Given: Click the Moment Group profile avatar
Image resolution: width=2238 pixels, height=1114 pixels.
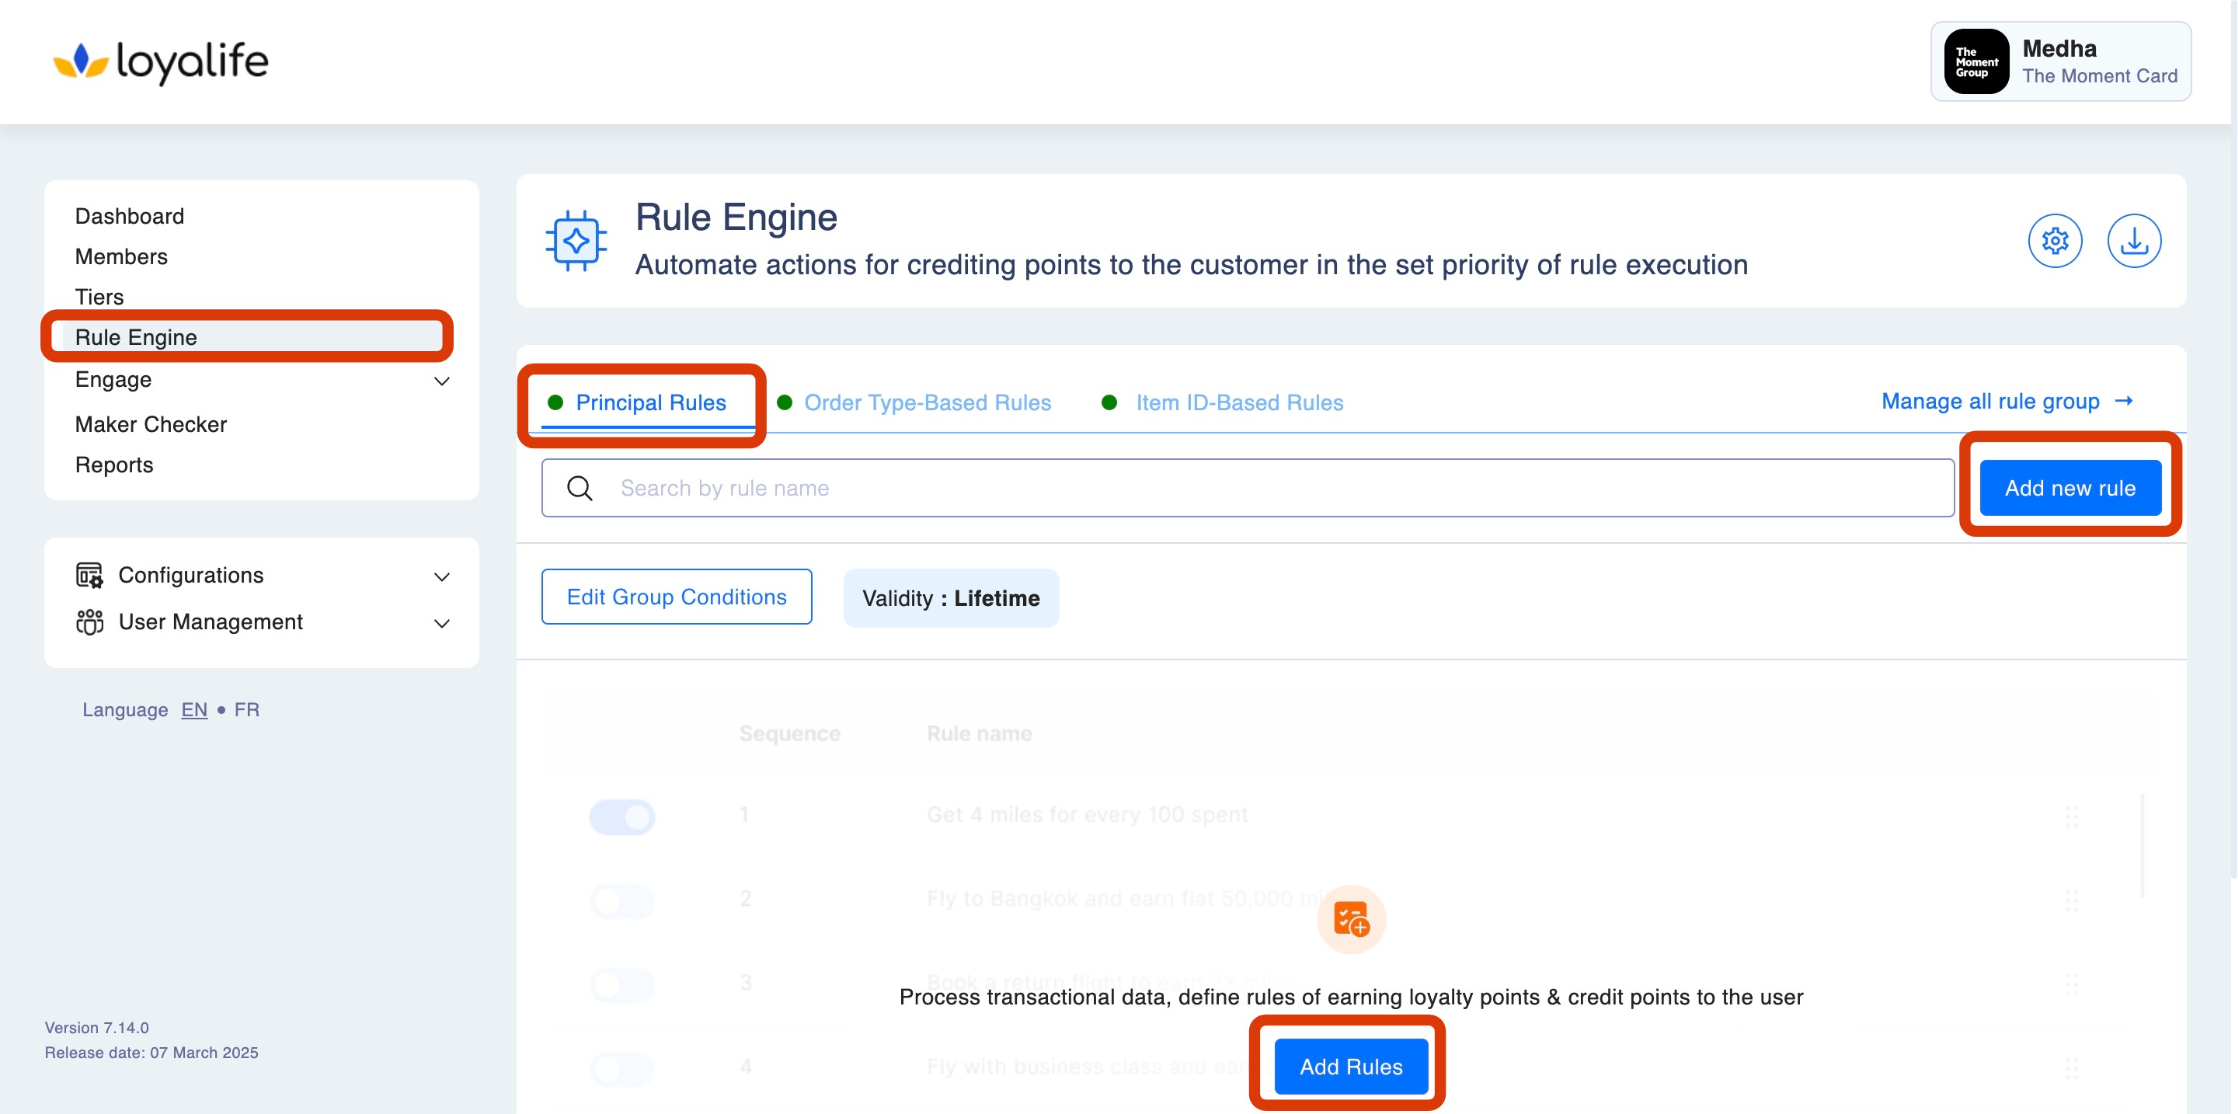Looking at the screenshot, I should click(1975, 62).
